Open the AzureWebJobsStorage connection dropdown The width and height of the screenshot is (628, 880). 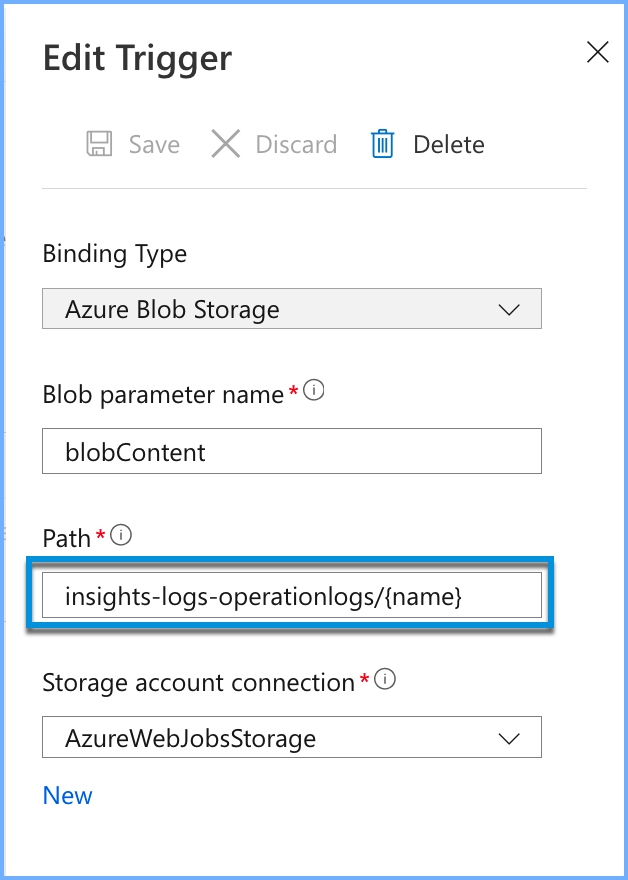coord(291,739)
